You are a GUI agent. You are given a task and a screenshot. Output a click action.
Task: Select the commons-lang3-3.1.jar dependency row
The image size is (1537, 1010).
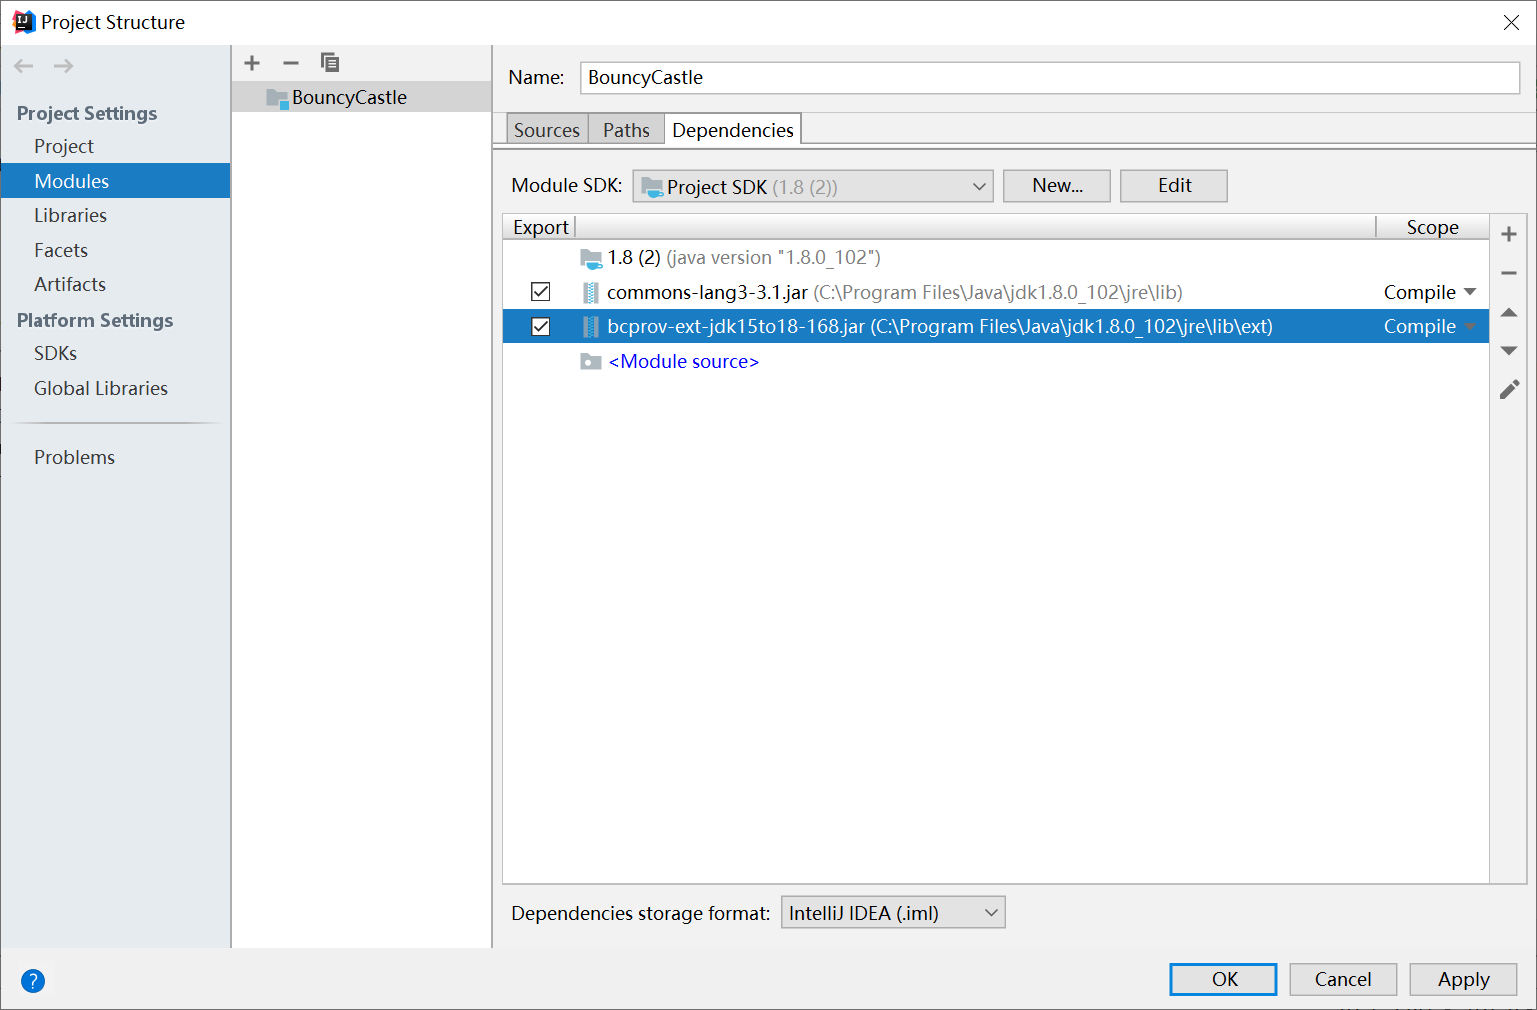pyautogui.click(x=995, y=292)
